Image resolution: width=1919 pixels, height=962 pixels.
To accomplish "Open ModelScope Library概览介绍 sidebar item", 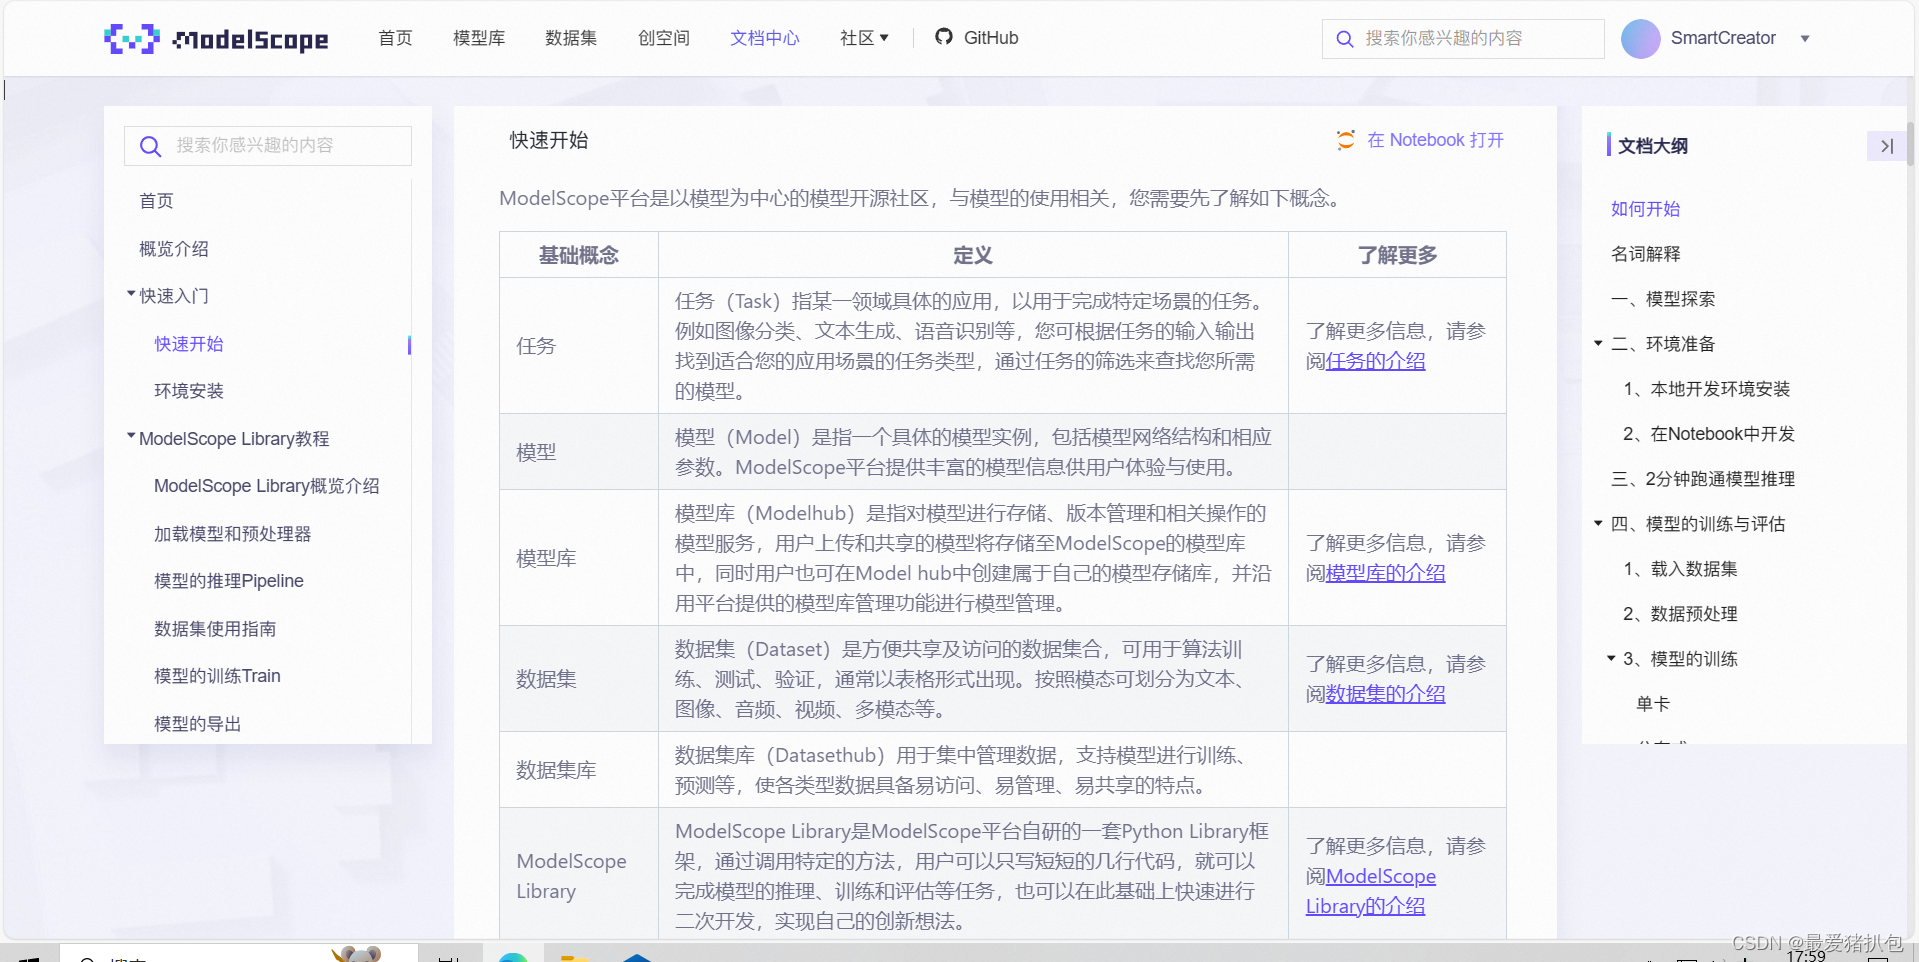I will 267,486.
